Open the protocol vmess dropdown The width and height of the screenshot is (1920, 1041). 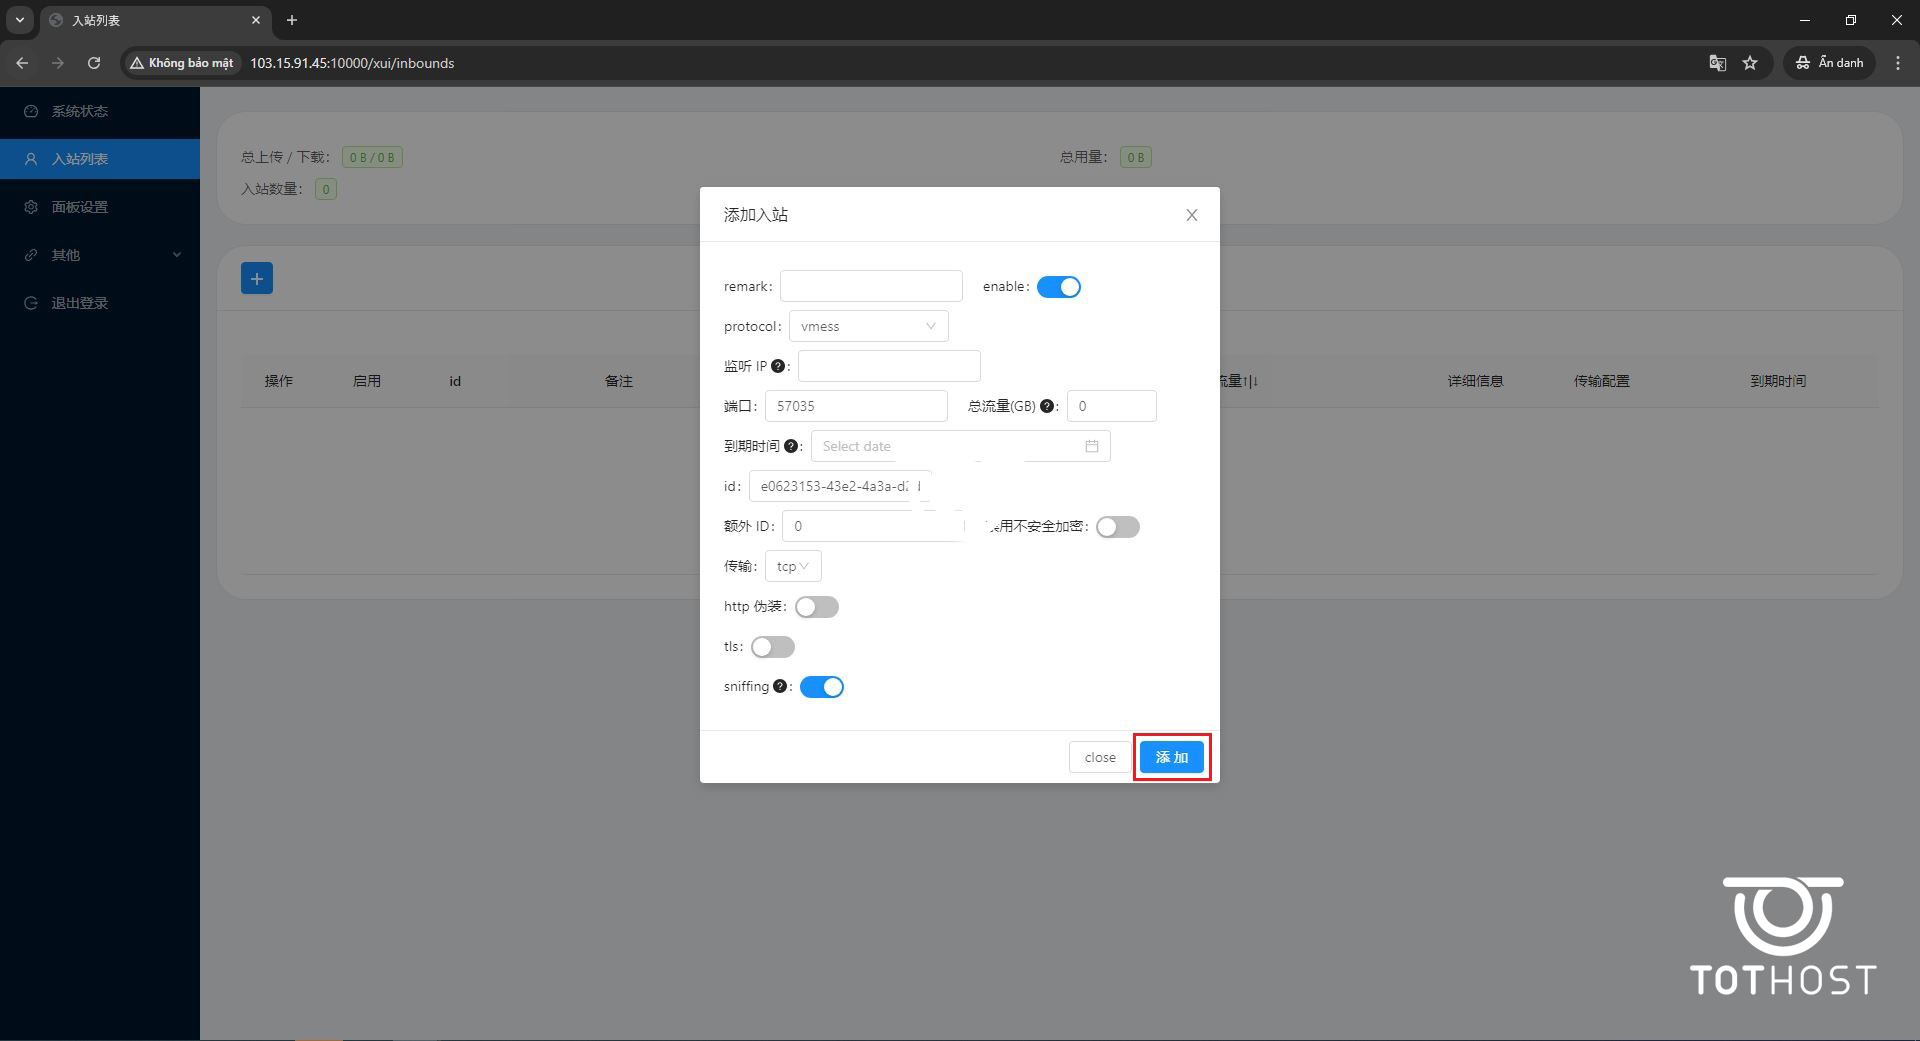point(867,326)
